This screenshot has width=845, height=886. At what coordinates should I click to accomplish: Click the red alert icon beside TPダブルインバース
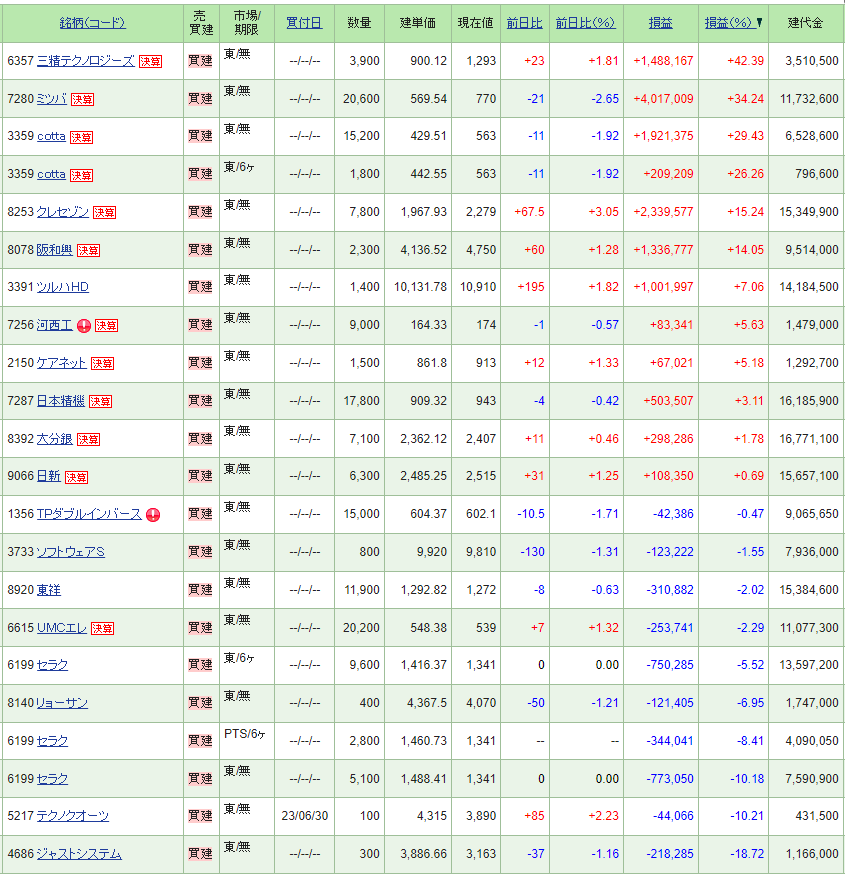click(153, 515)
